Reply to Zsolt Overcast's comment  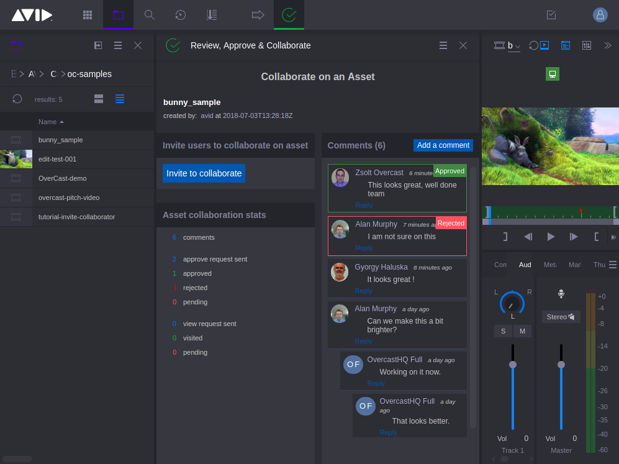[x=364, y=205]
